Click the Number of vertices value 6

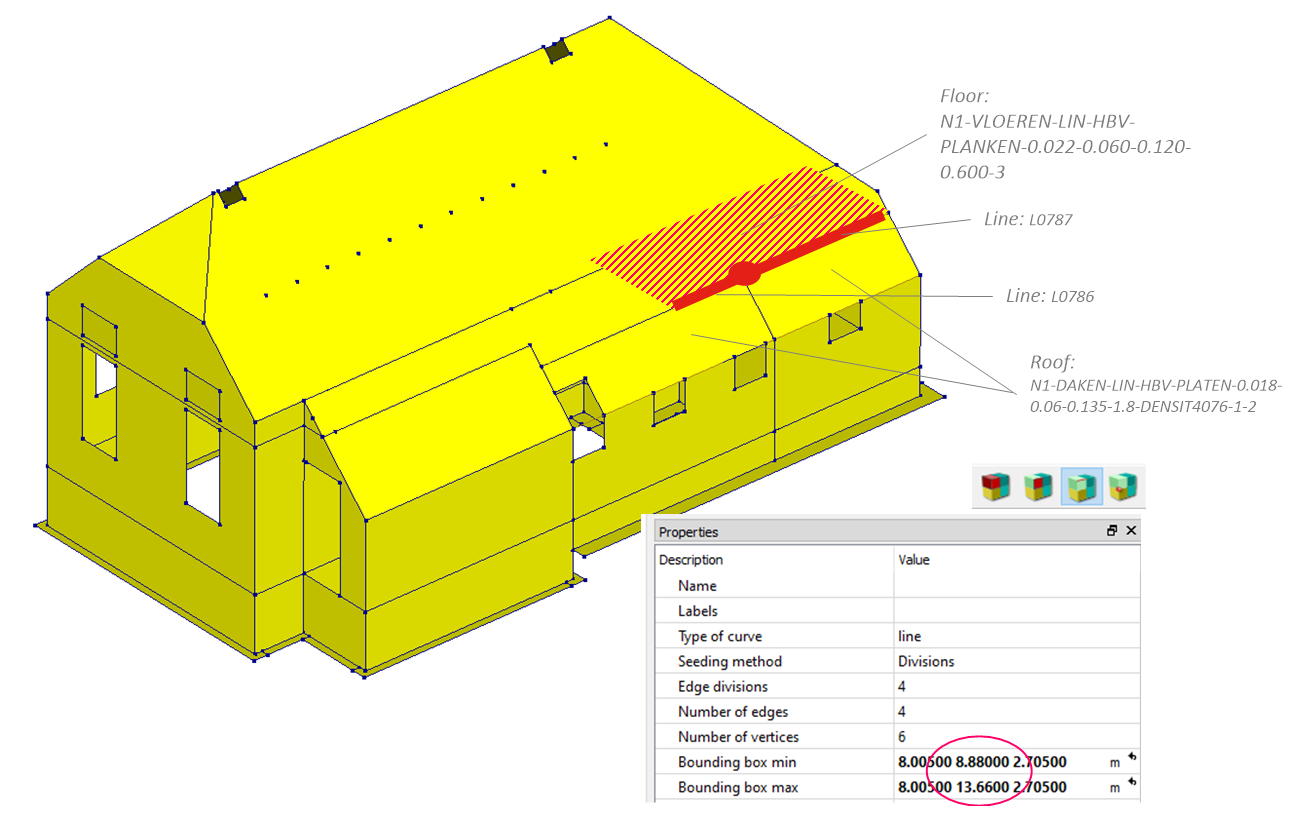[902, 737]
